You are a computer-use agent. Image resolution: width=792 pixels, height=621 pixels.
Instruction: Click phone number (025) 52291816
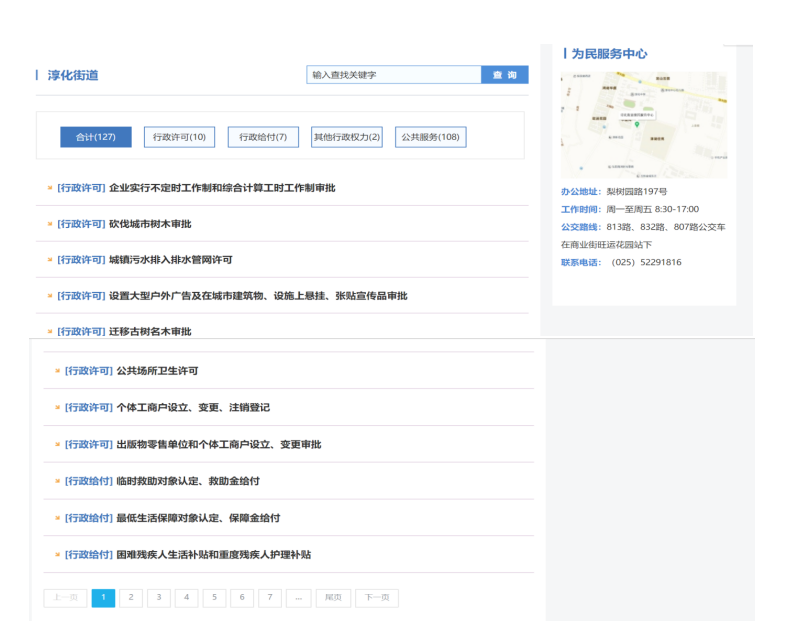(646, 262)
